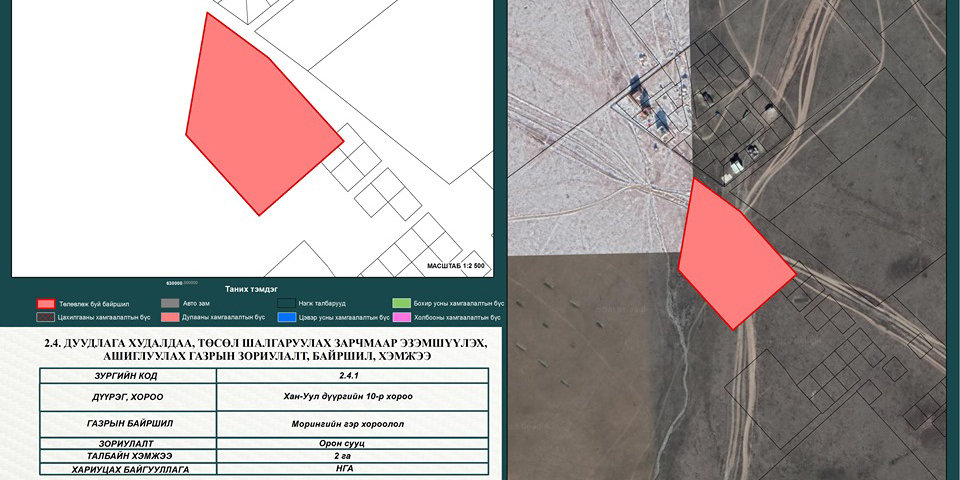This screenshot has height=480, width=960.
Task: Click the 'Цахилгааны хамгаалалтын бүс' hatched swatch
Action: (x=45, y=317)
